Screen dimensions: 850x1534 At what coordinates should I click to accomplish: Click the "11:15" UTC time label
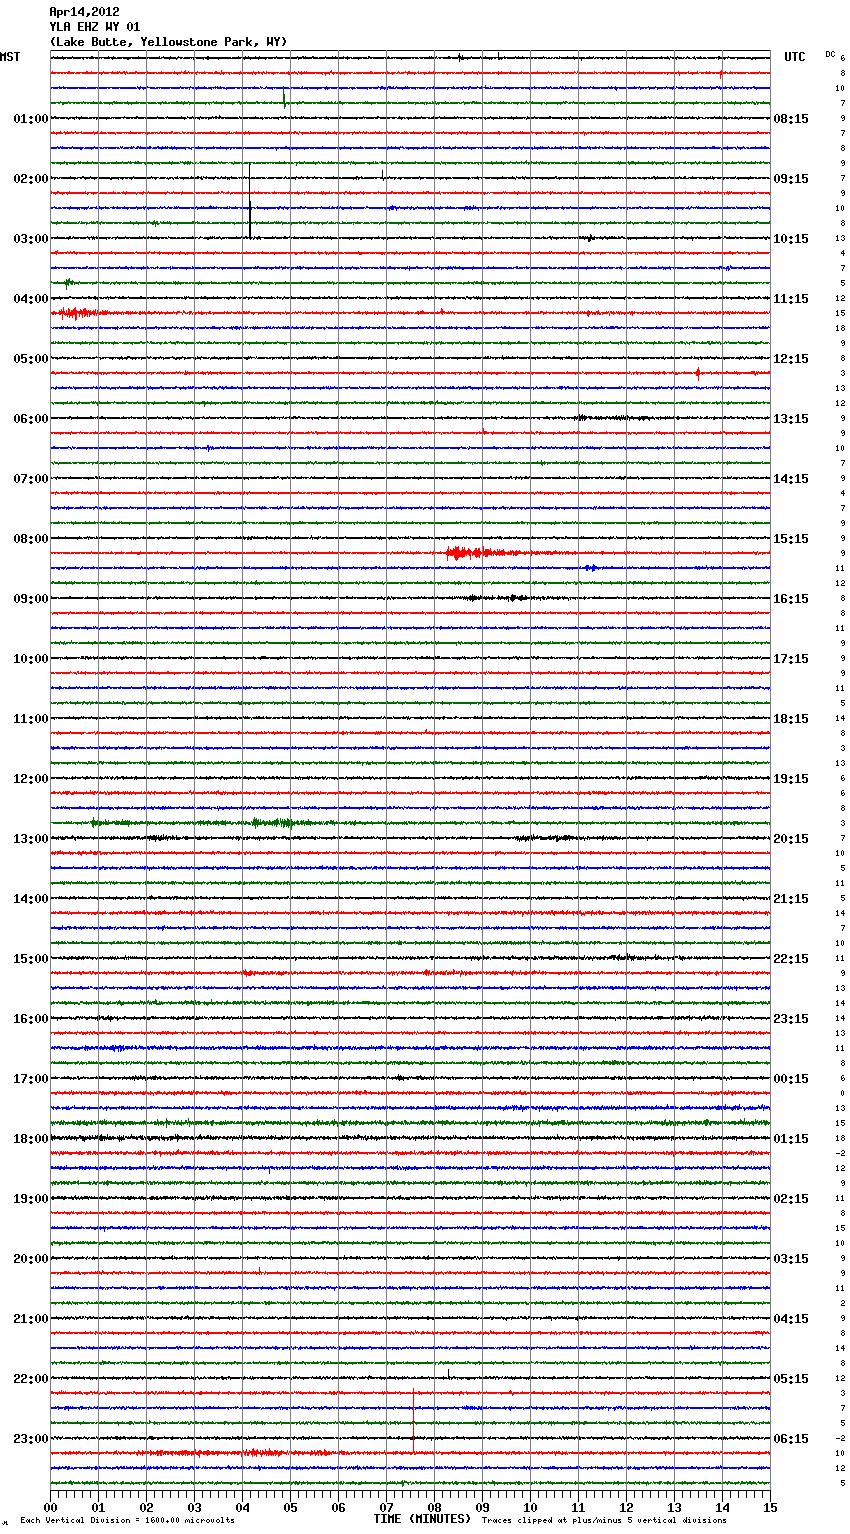[791, 299]
